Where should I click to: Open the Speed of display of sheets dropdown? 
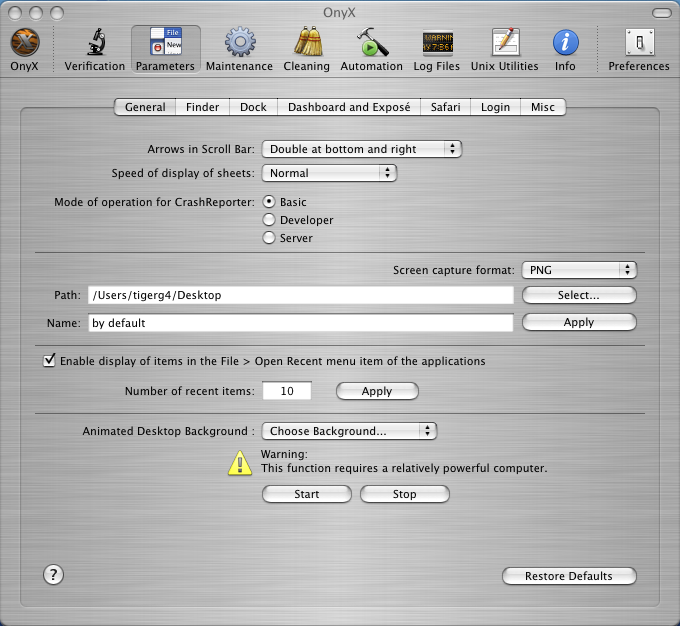tap(329, 173)
